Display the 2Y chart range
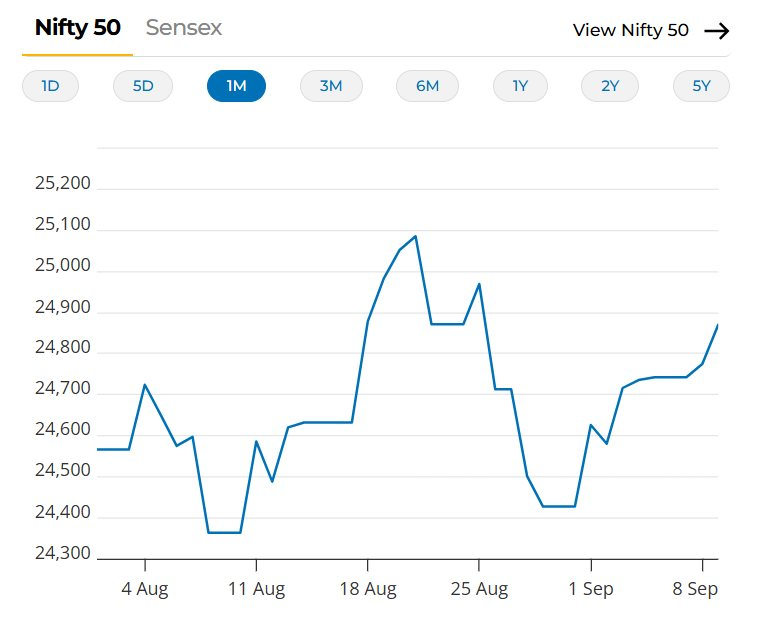 (610, 86)
